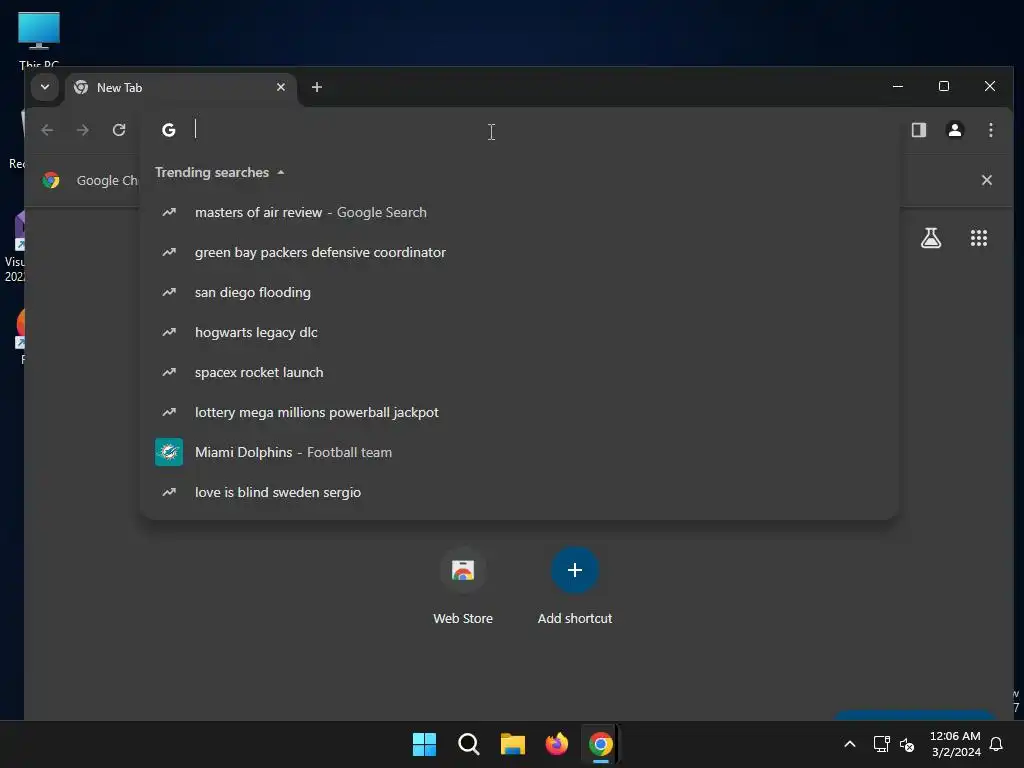
Task: Open the Search Labs flask icon
Action: coord(931,238)
